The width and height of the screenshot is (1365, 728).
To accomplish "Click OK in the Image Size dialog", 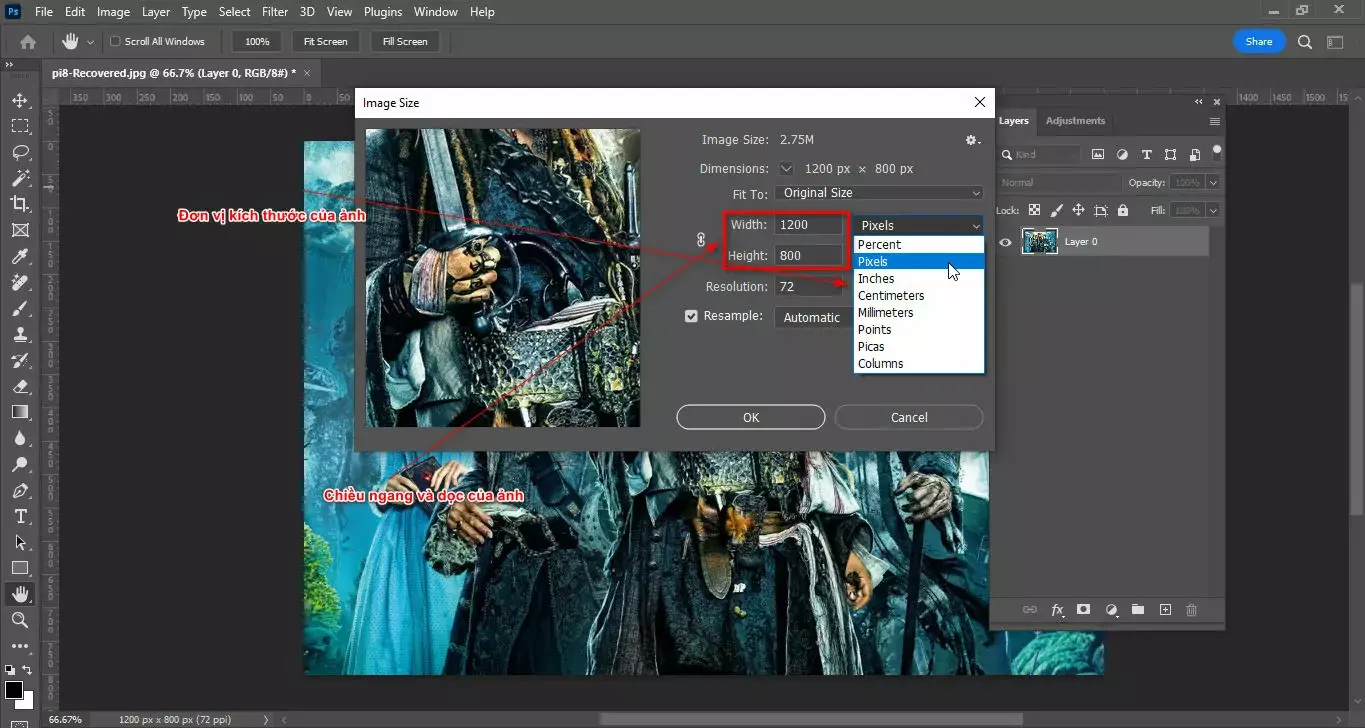I will click(750, 417).
